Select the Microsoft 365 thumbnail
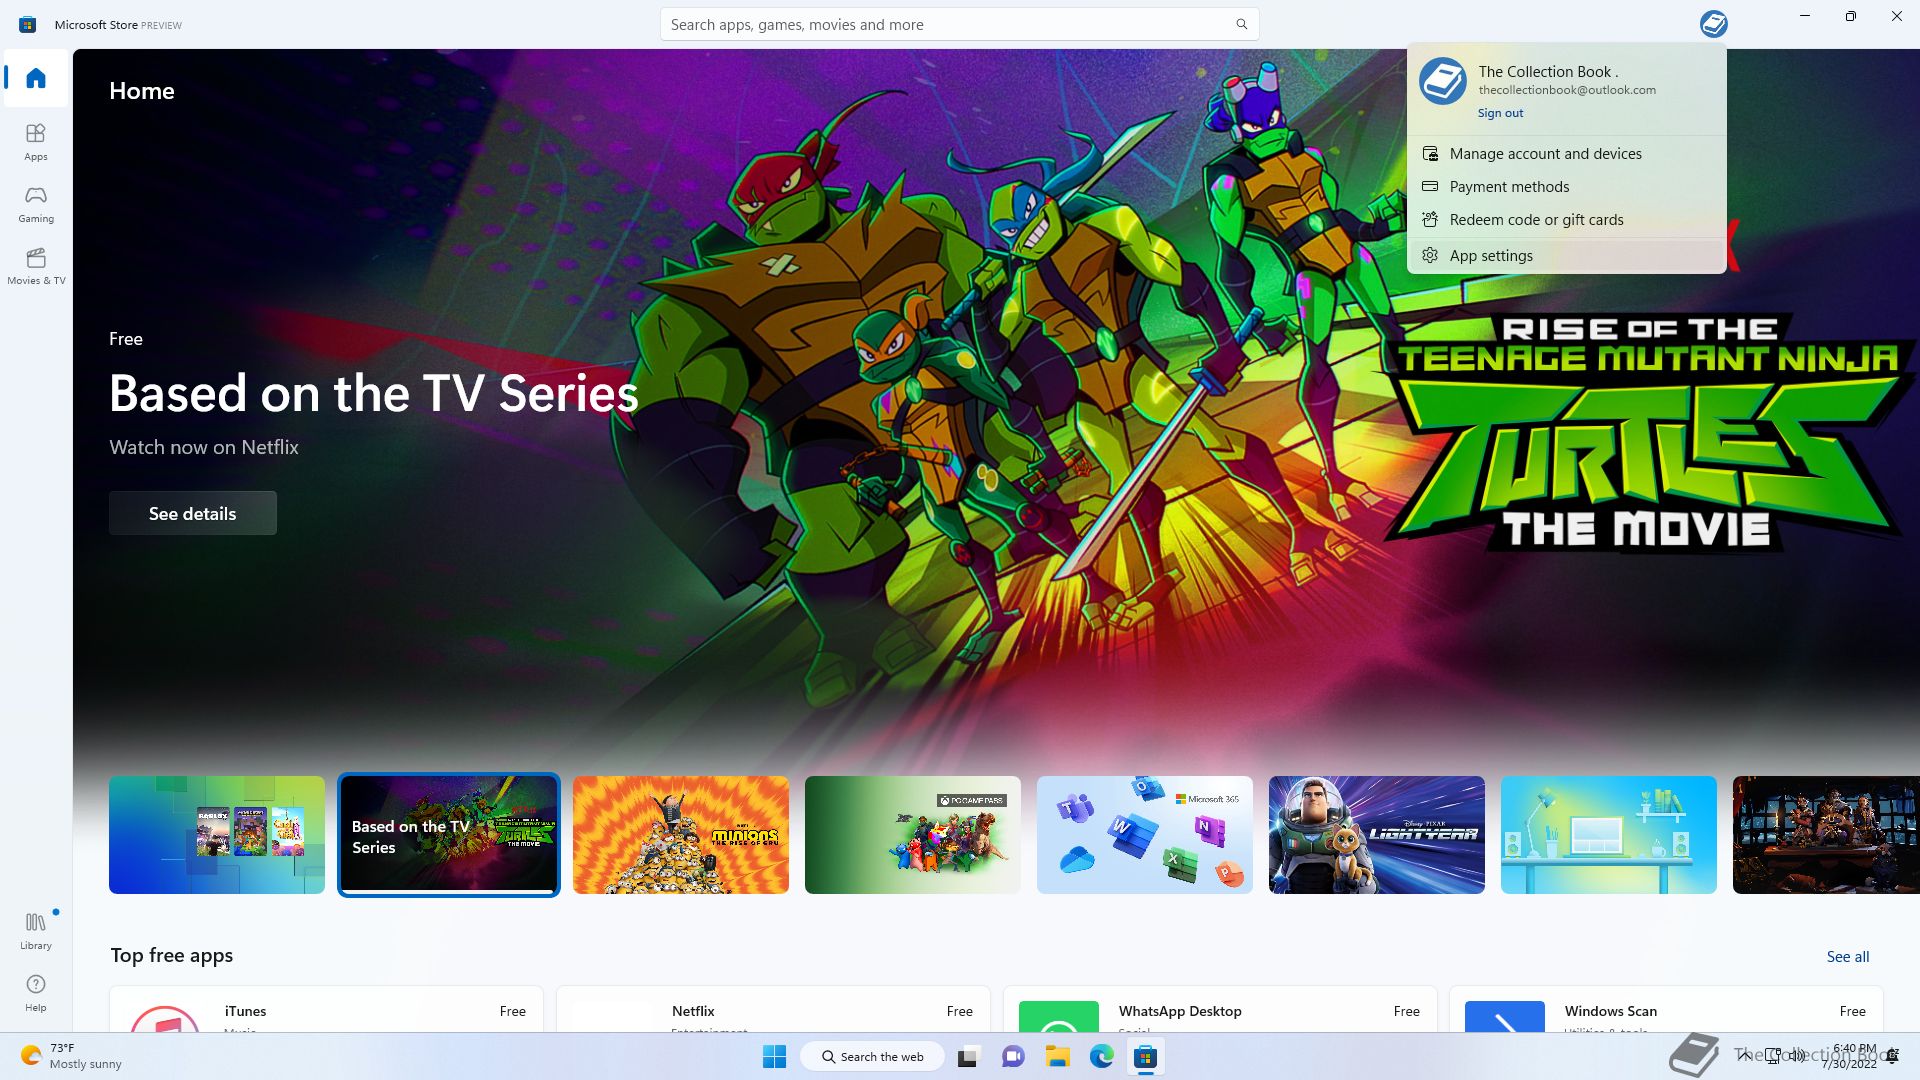 pos(1145,835)
